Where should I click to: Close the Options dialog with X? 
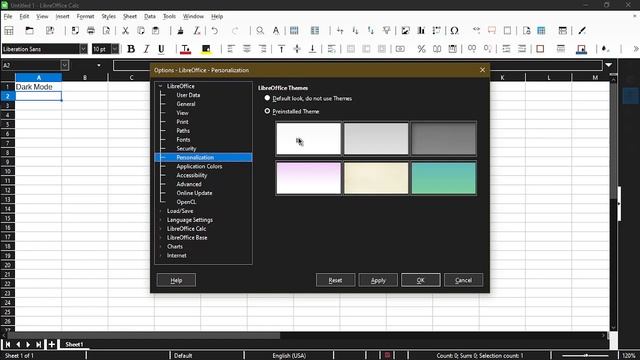[482, 70]
